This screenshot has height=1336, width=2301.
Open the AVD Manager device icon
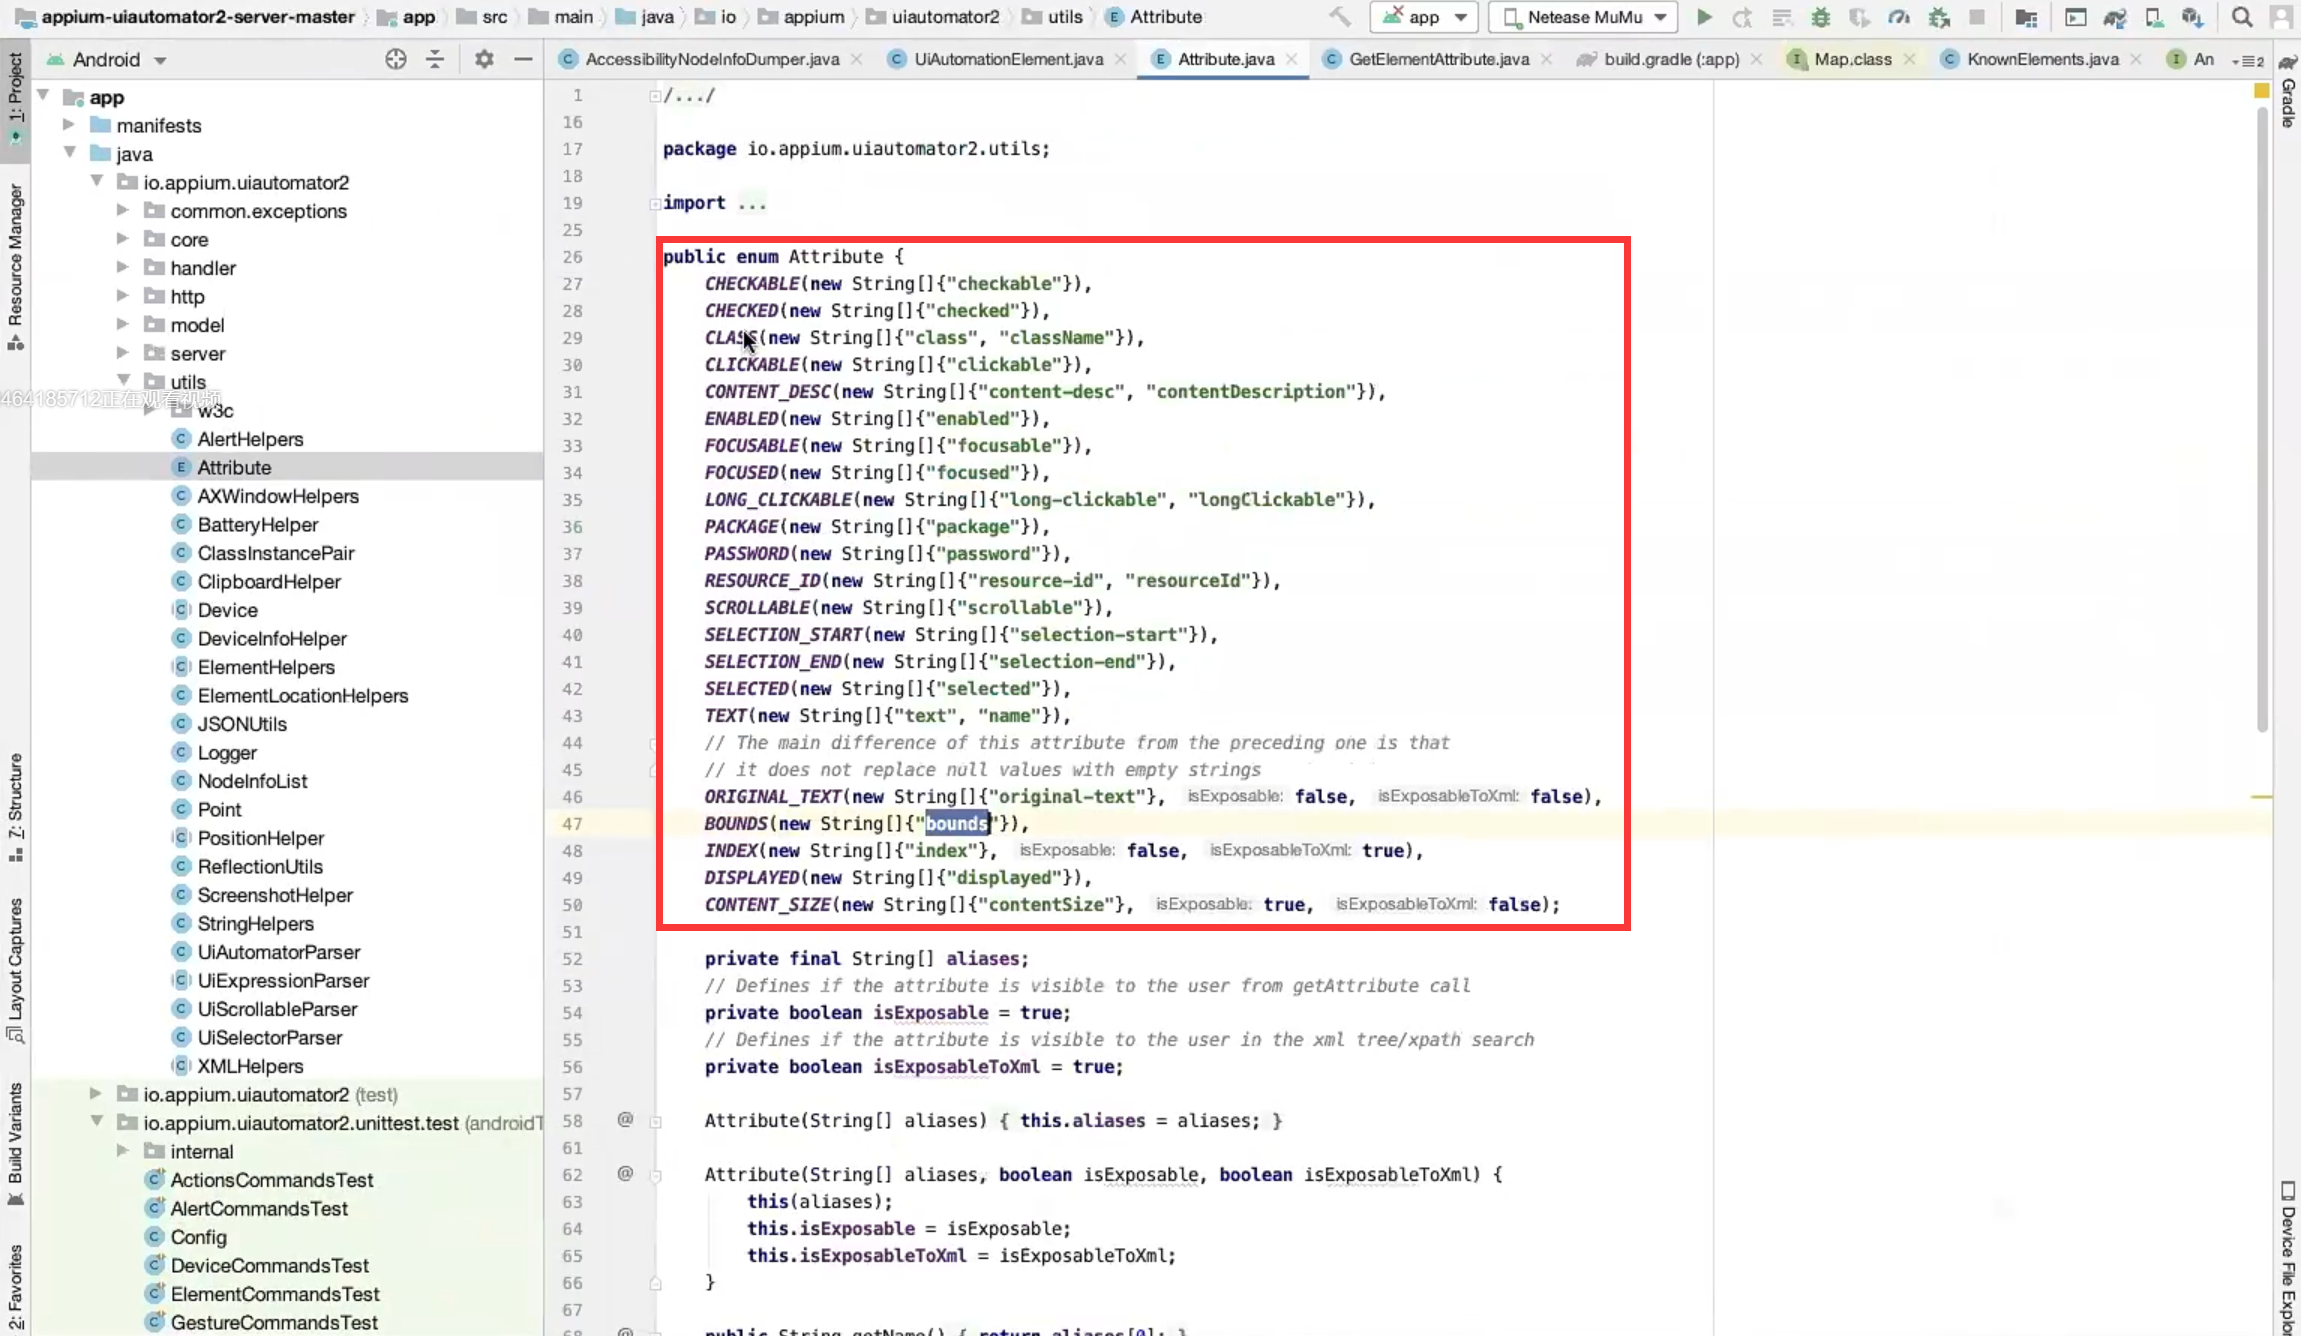click(x=2153, y=17)
